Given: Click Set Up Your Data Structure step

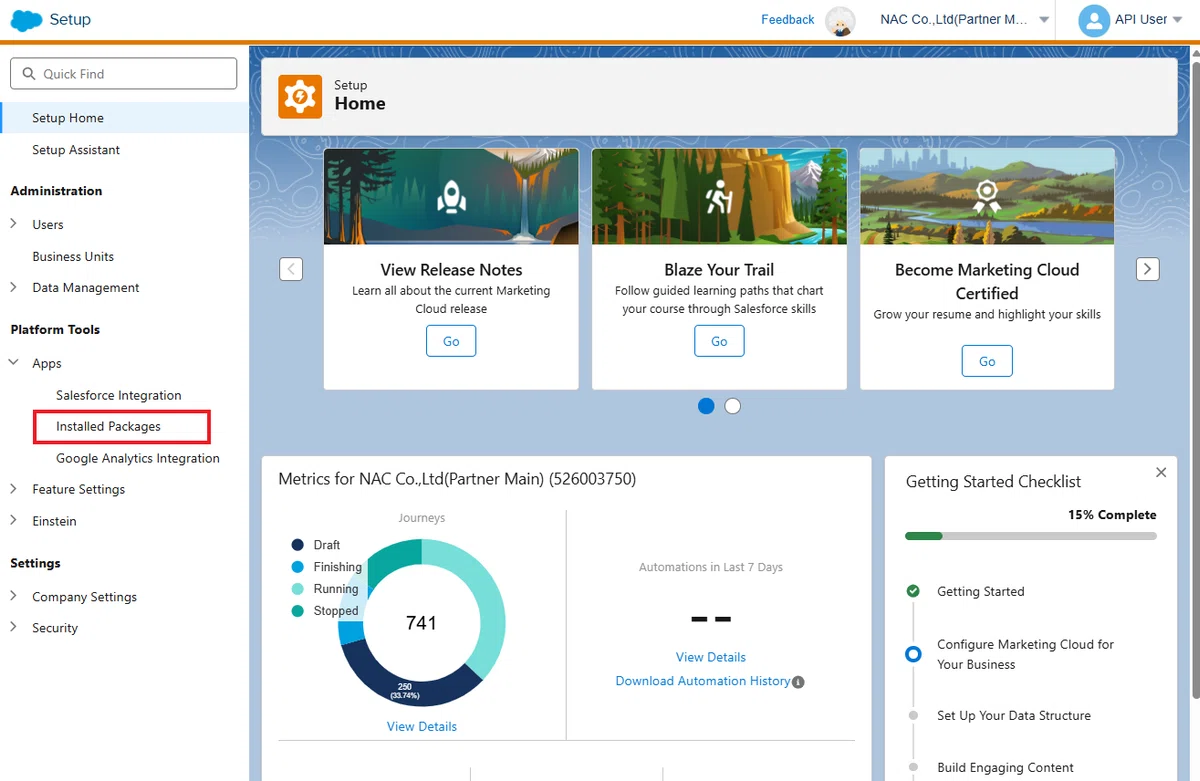Looking at the screenshot, I should click(x=1014, y=716).
